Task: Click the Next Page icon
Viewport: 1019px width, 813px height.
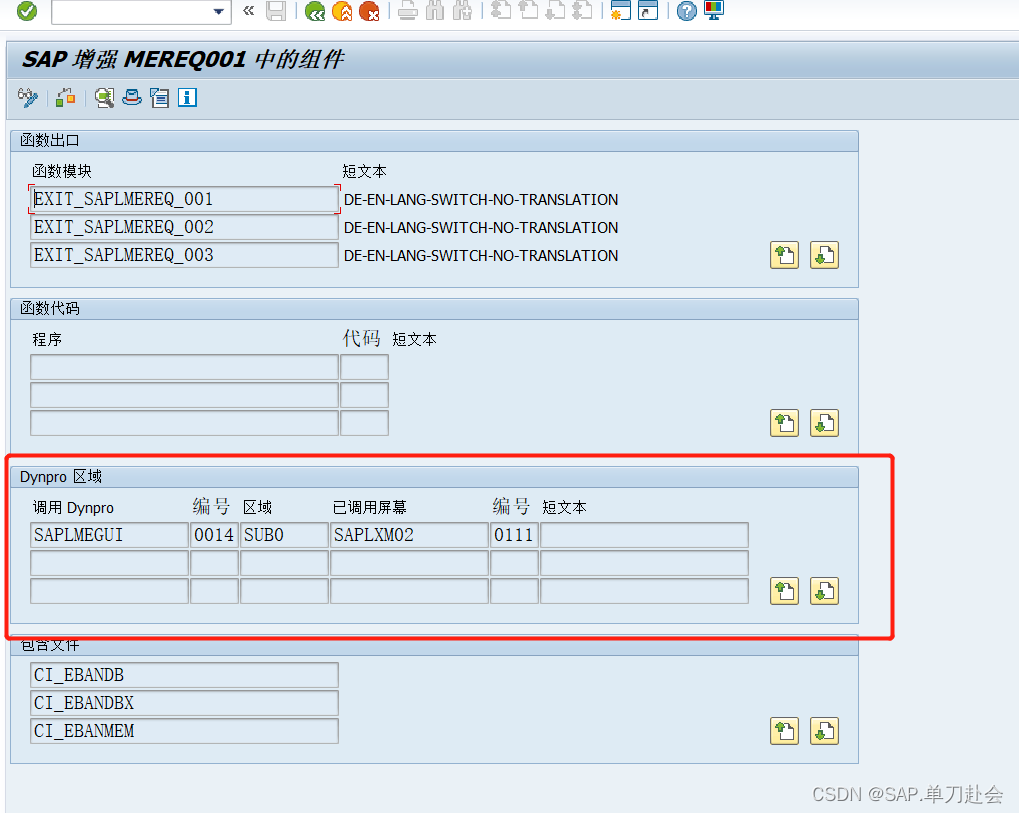Action: tap(555, 10)
